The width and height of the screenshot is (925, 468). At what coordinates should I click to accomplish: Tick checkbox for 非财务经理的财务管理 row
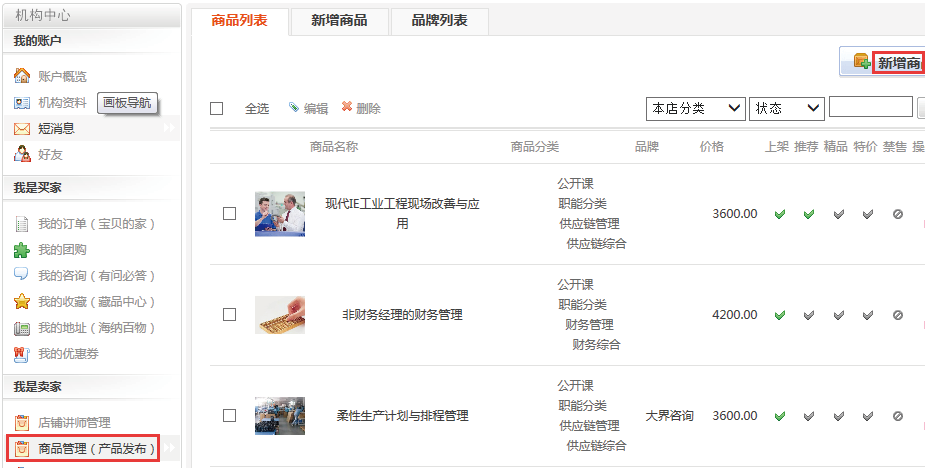229,314
